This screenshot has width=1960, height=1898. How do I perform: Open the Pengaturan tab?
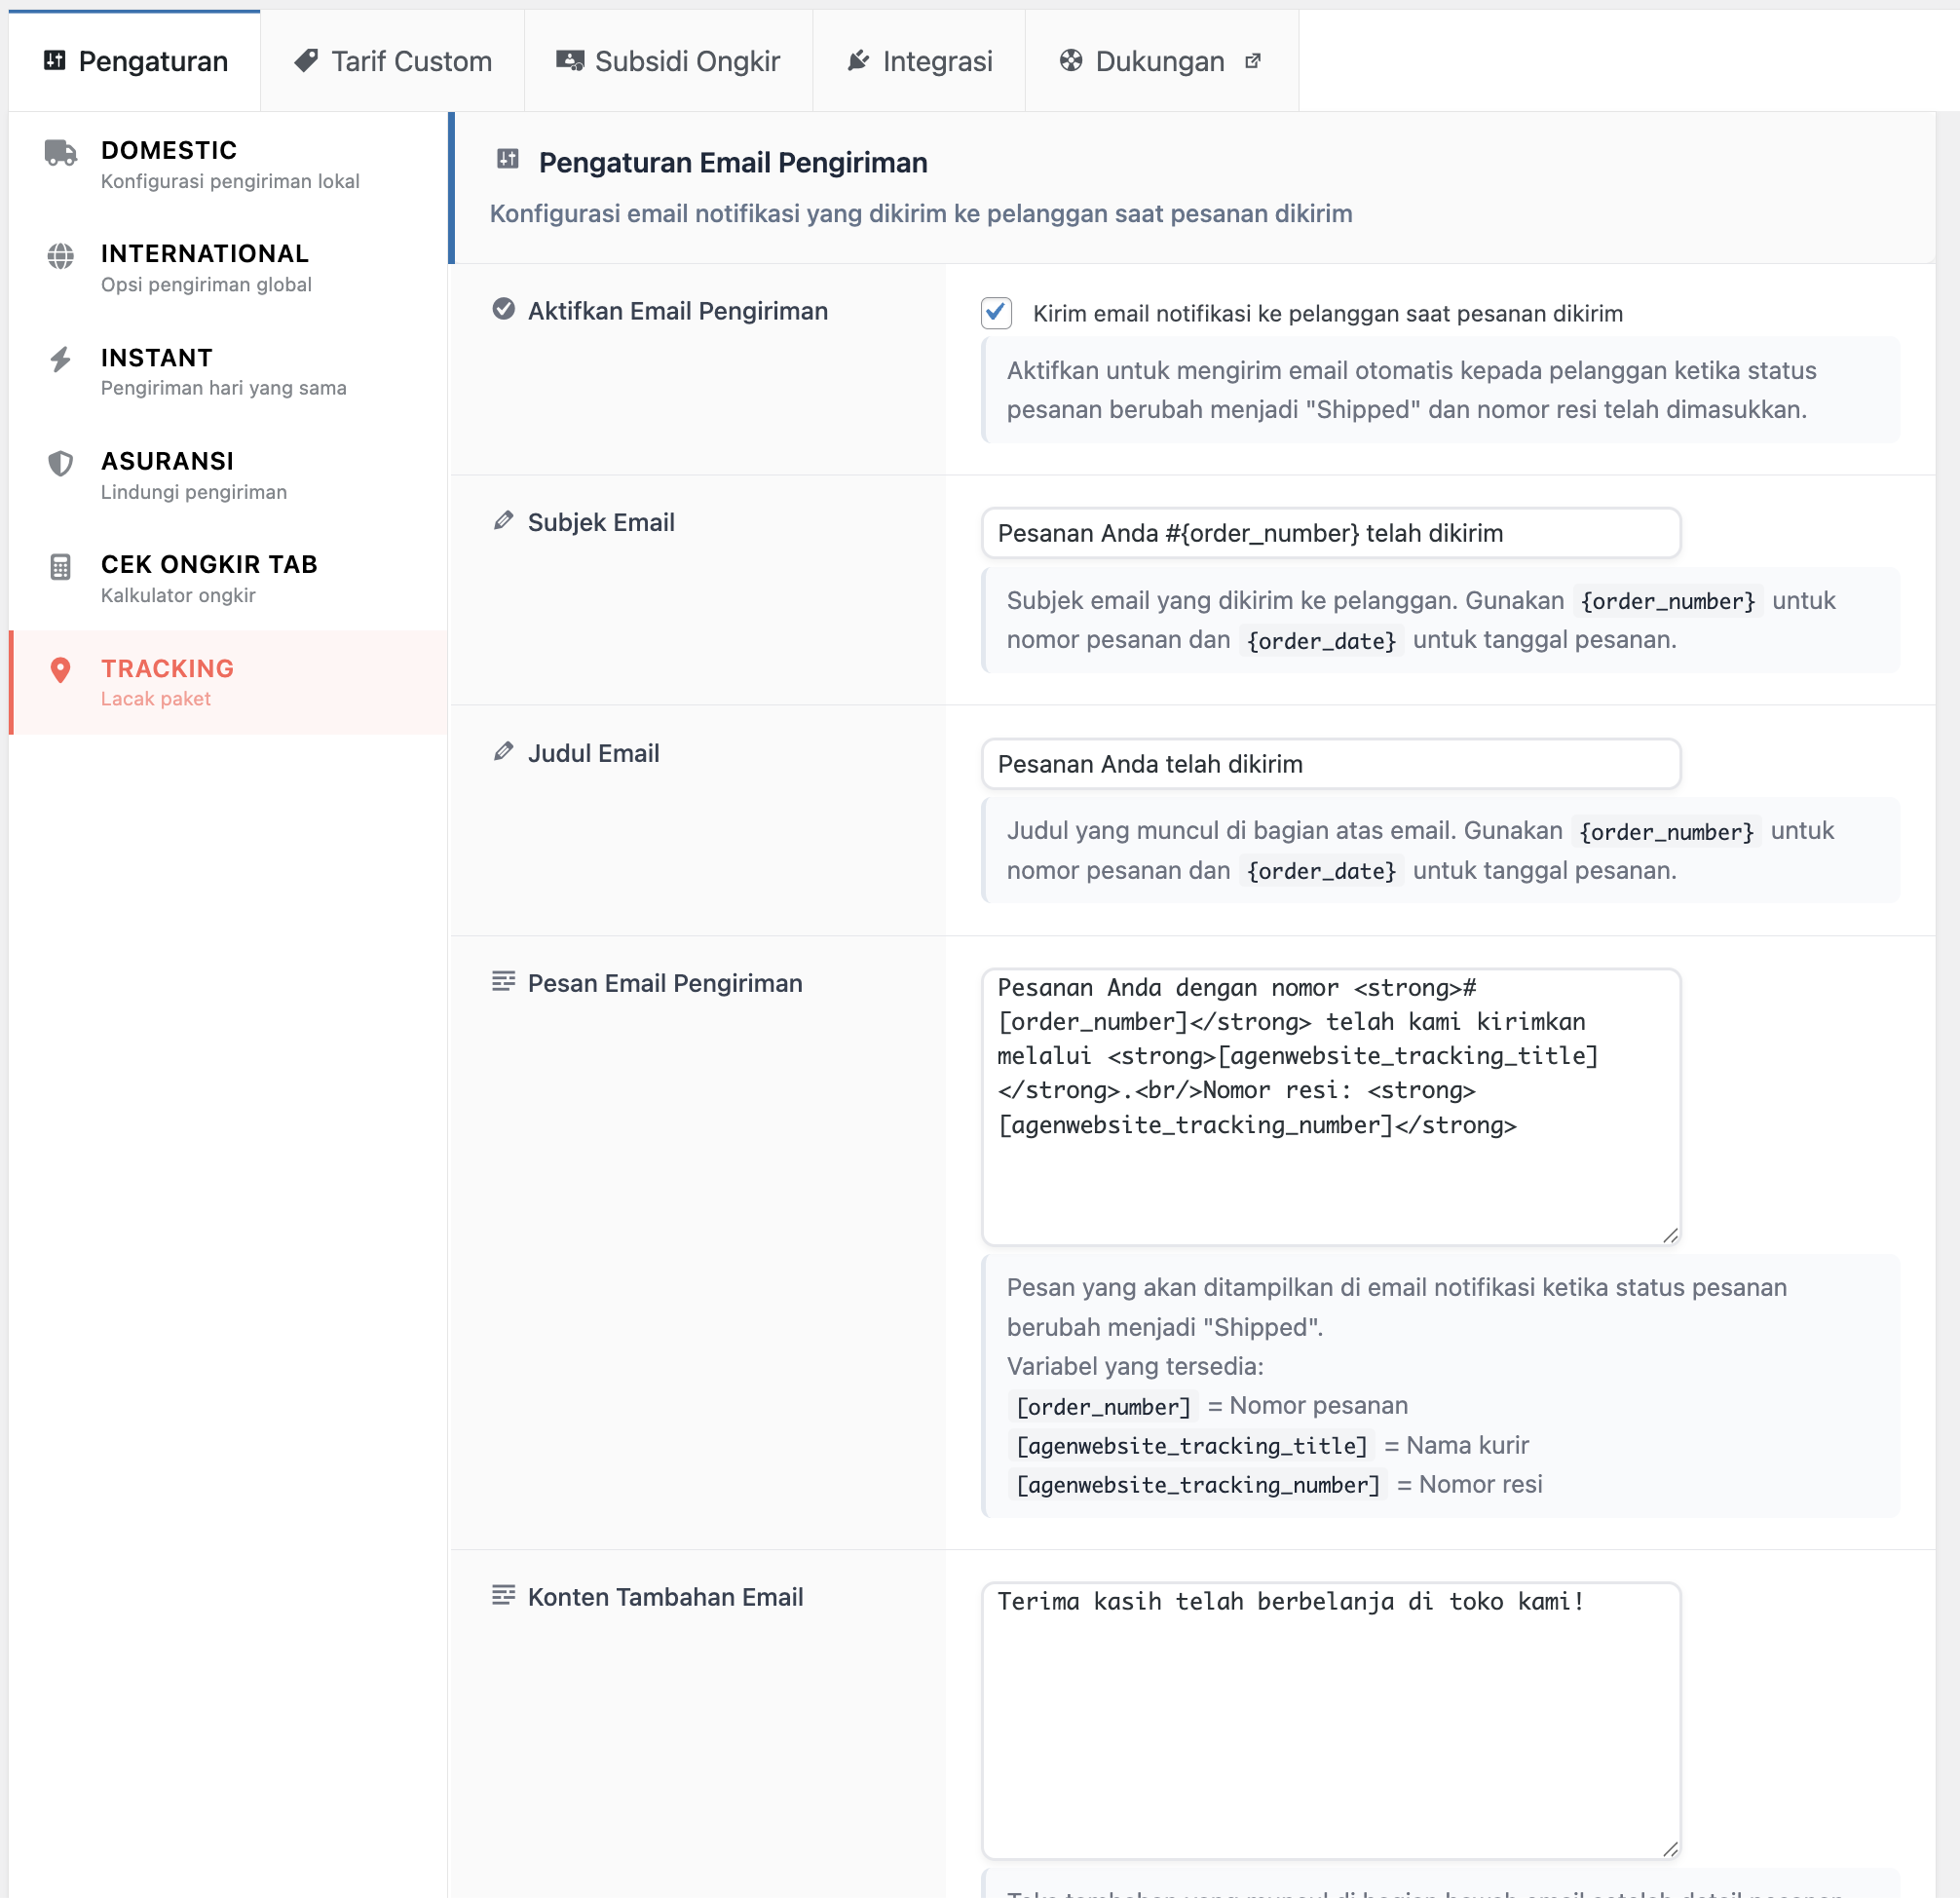[x=135, y=61]
